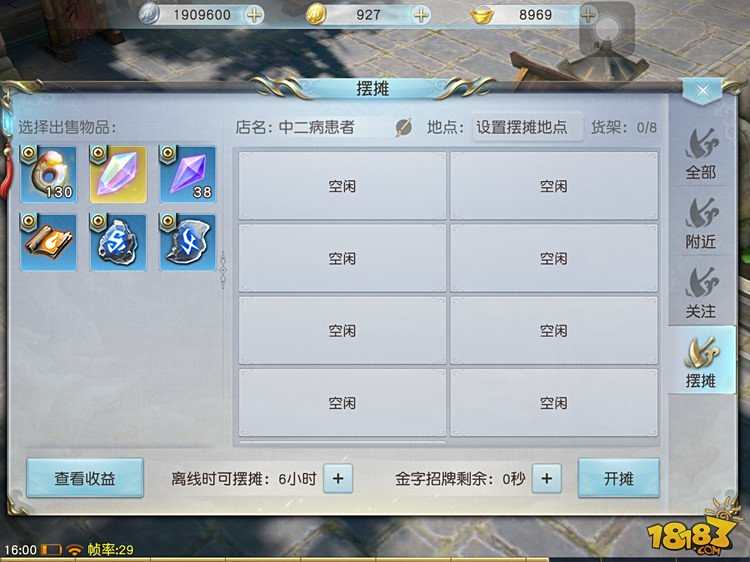Edit shop name with the feather icon
Image resolution: width=750 pixels, height=562 pixels.
click(x=404, y=127)
